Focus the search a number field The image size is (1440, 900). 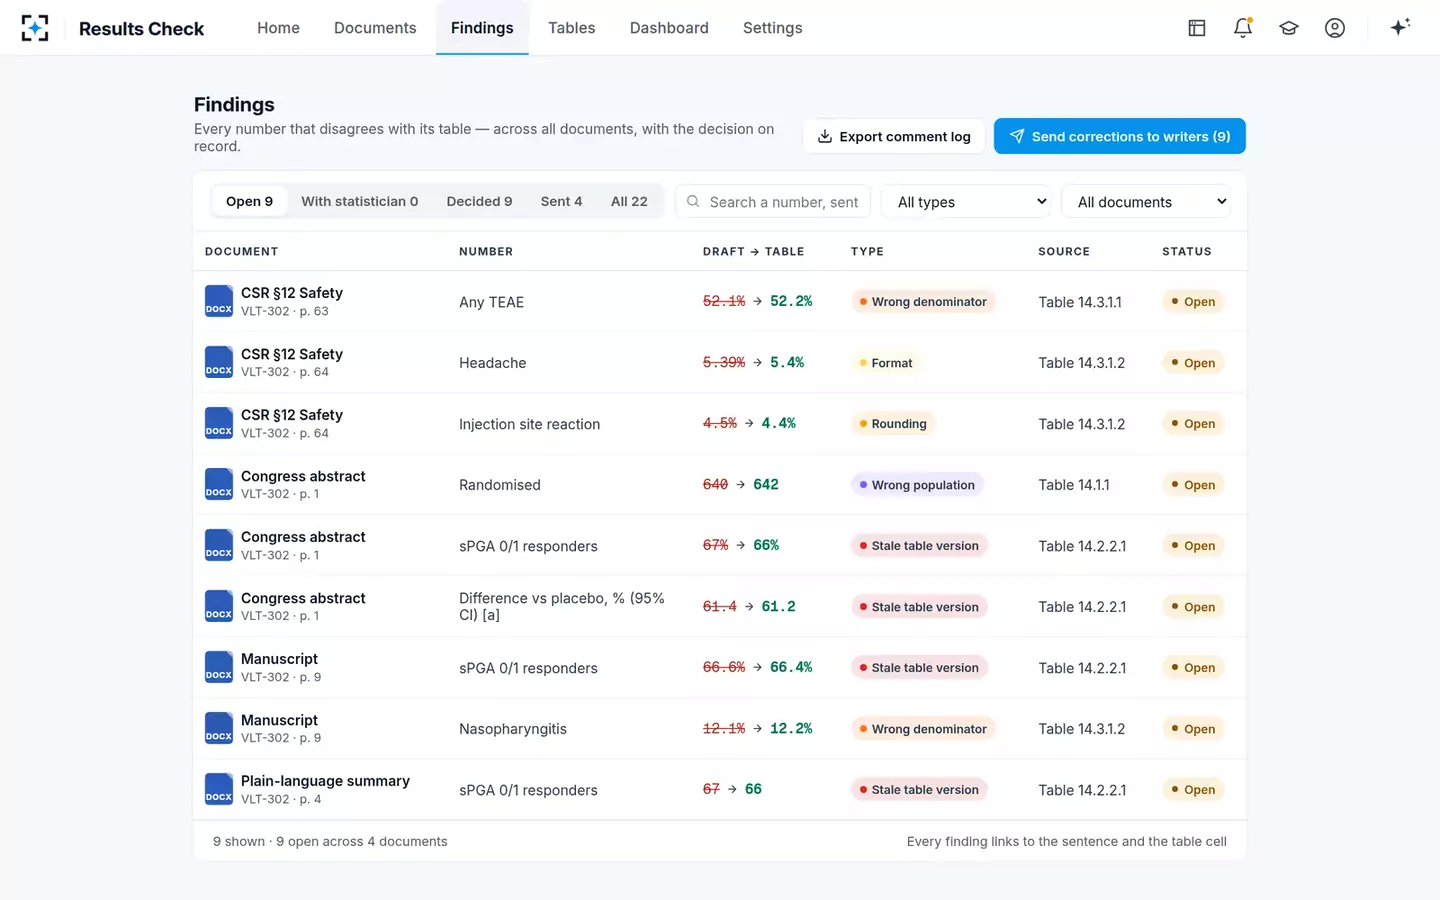(x=773, y=202)
